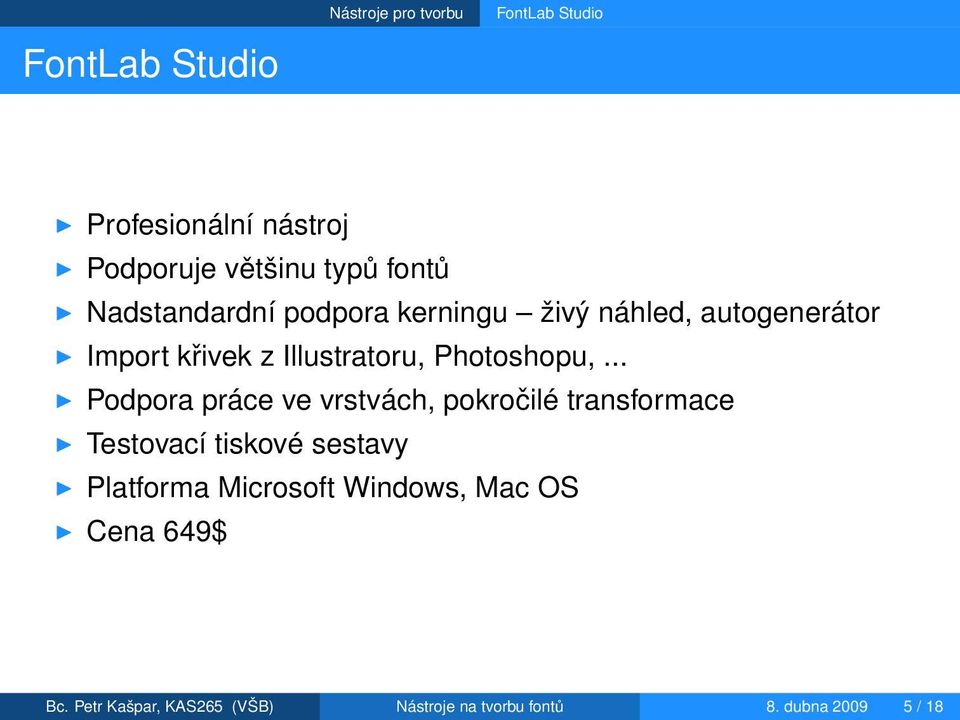This screenshot has width=960, height=720.
Task: Click the triangle bullet before 'Podpora práce ve vrstvách'
Action: click(64, 401)
